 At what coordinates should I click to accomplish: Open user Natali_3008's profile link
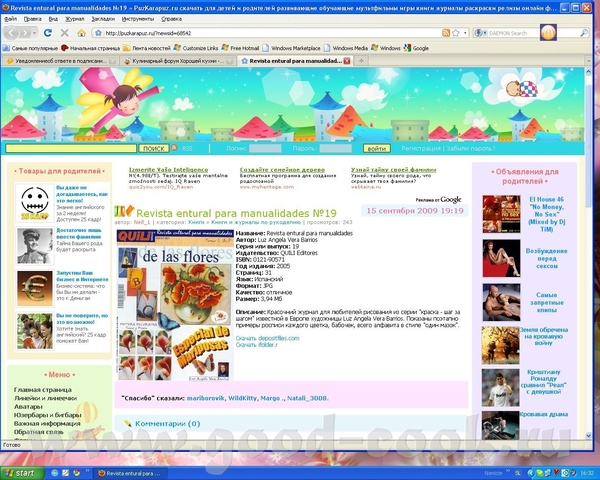(307, 398)
